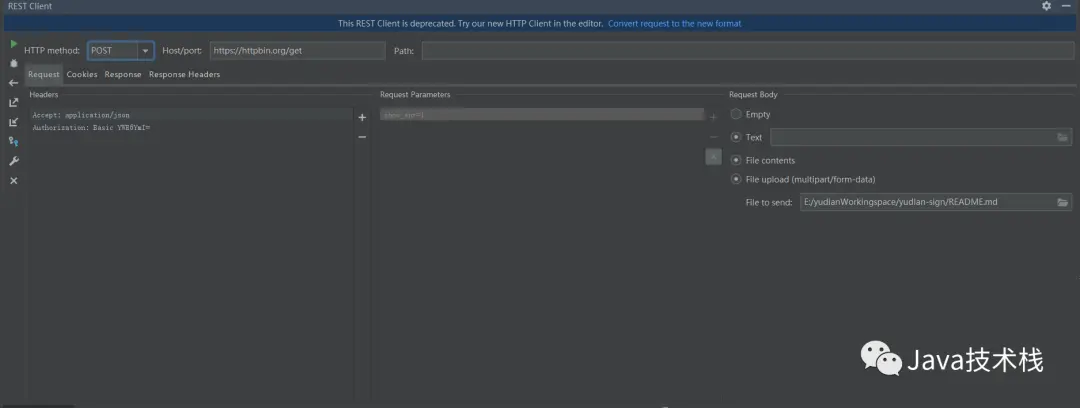Select the highlighted request parameter row

click(541, 115)
